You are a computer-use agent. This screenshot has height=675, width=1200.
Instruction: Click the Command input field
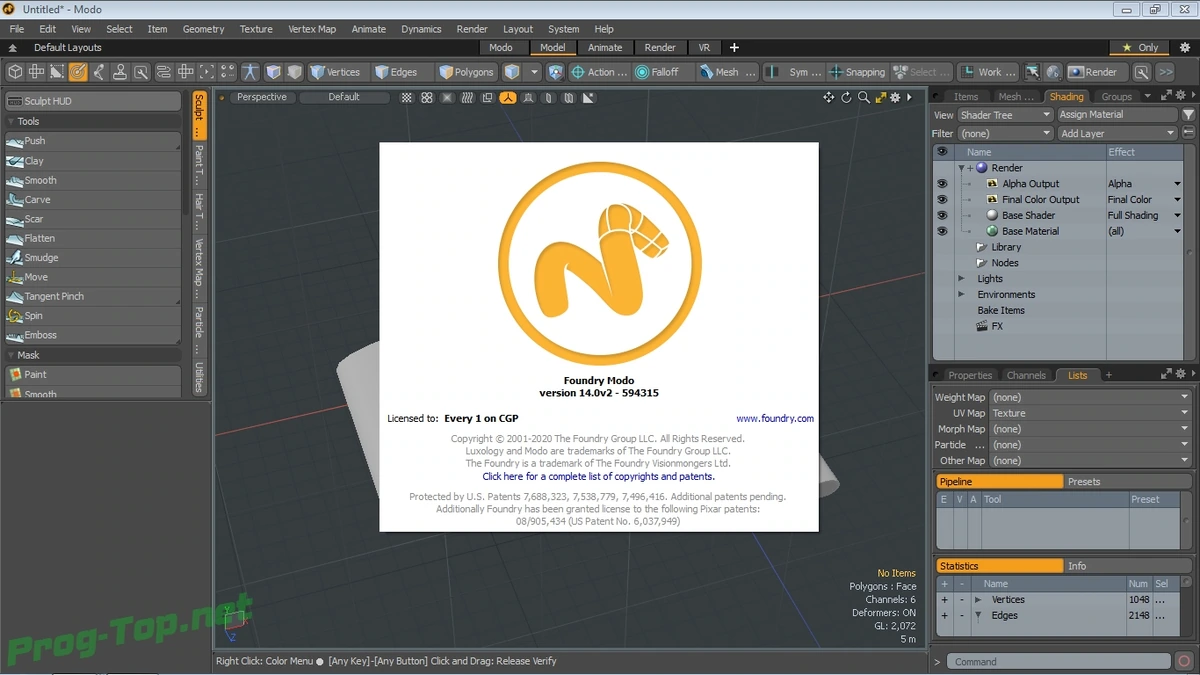(1059, 661)
